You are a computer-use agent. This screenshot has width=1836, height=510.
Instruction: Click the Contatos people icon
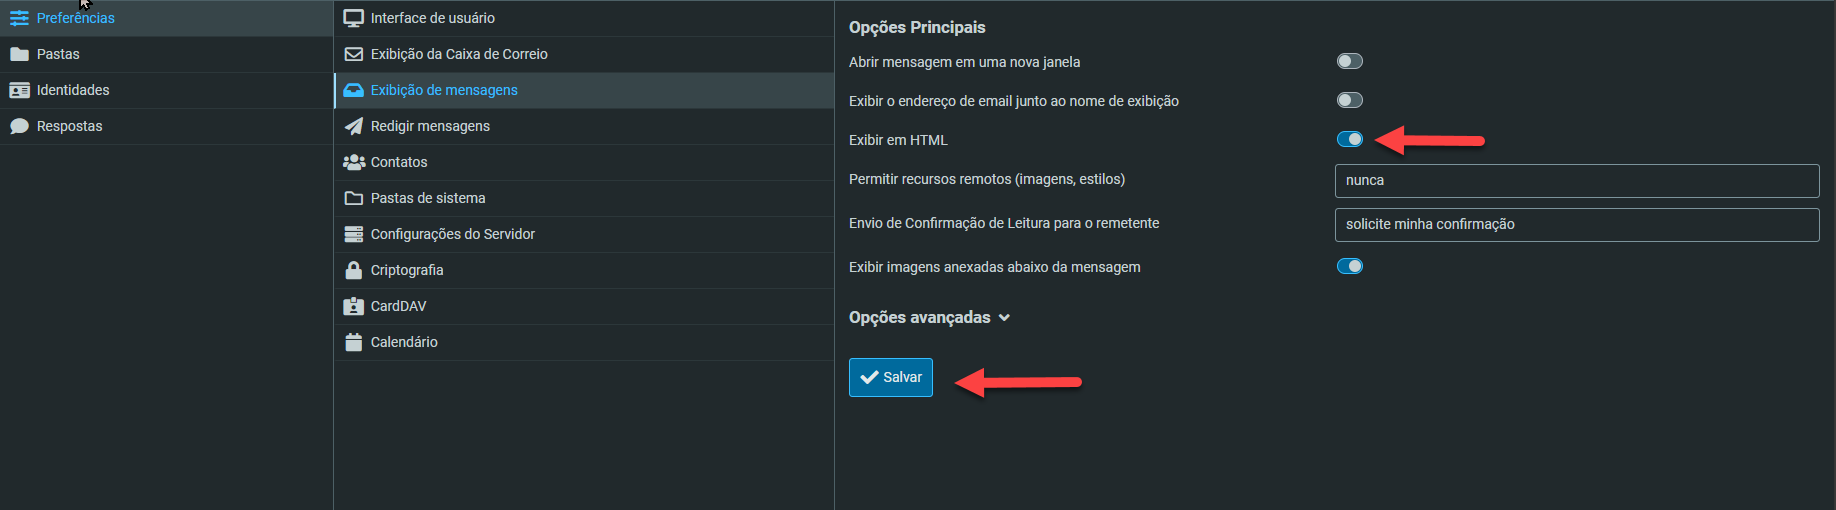[353, 162]
